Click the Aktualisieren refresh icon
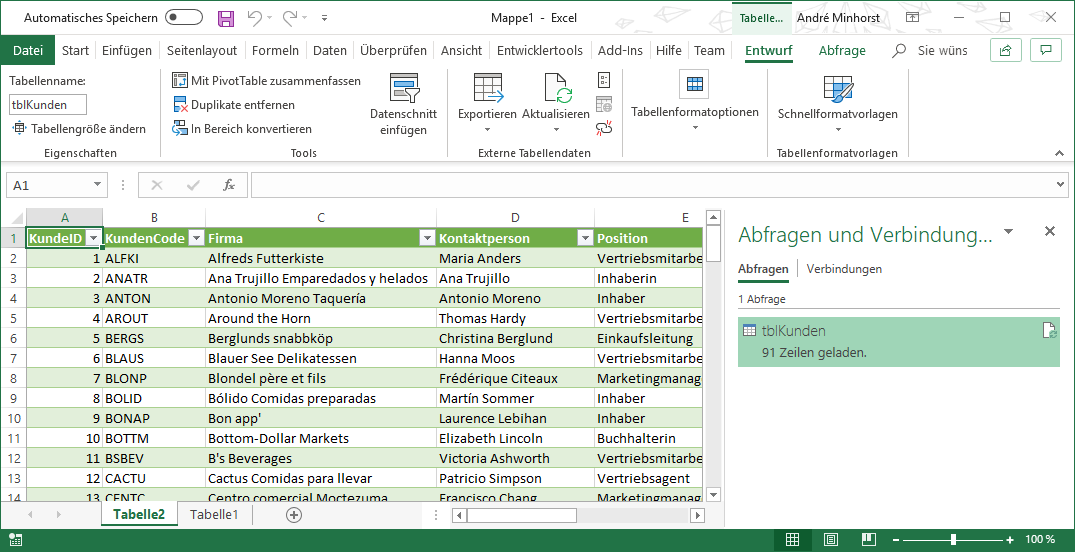The height and width of the screenshot is (552, 1075). pos(557,88)
